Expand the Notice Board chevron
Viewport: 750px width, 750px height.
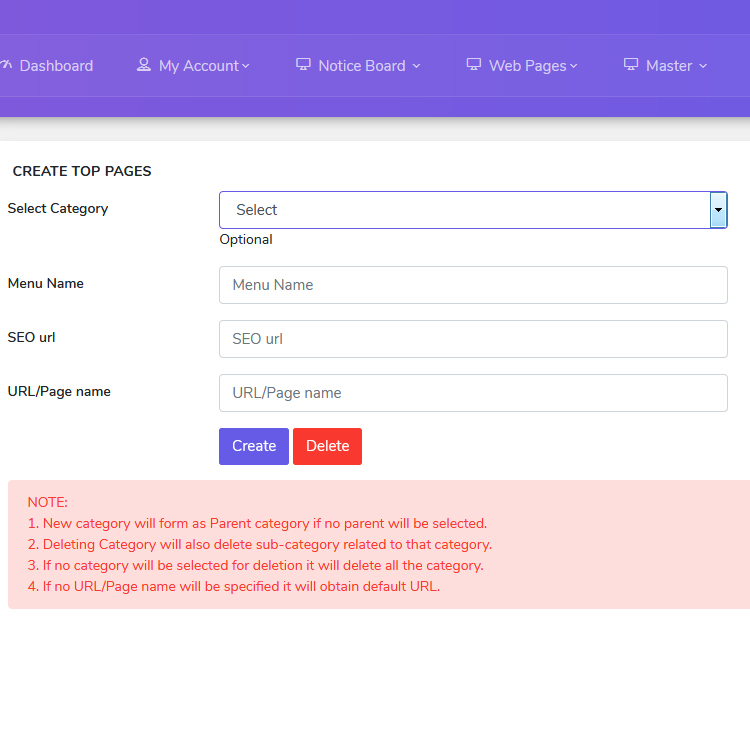coord(416,66)
